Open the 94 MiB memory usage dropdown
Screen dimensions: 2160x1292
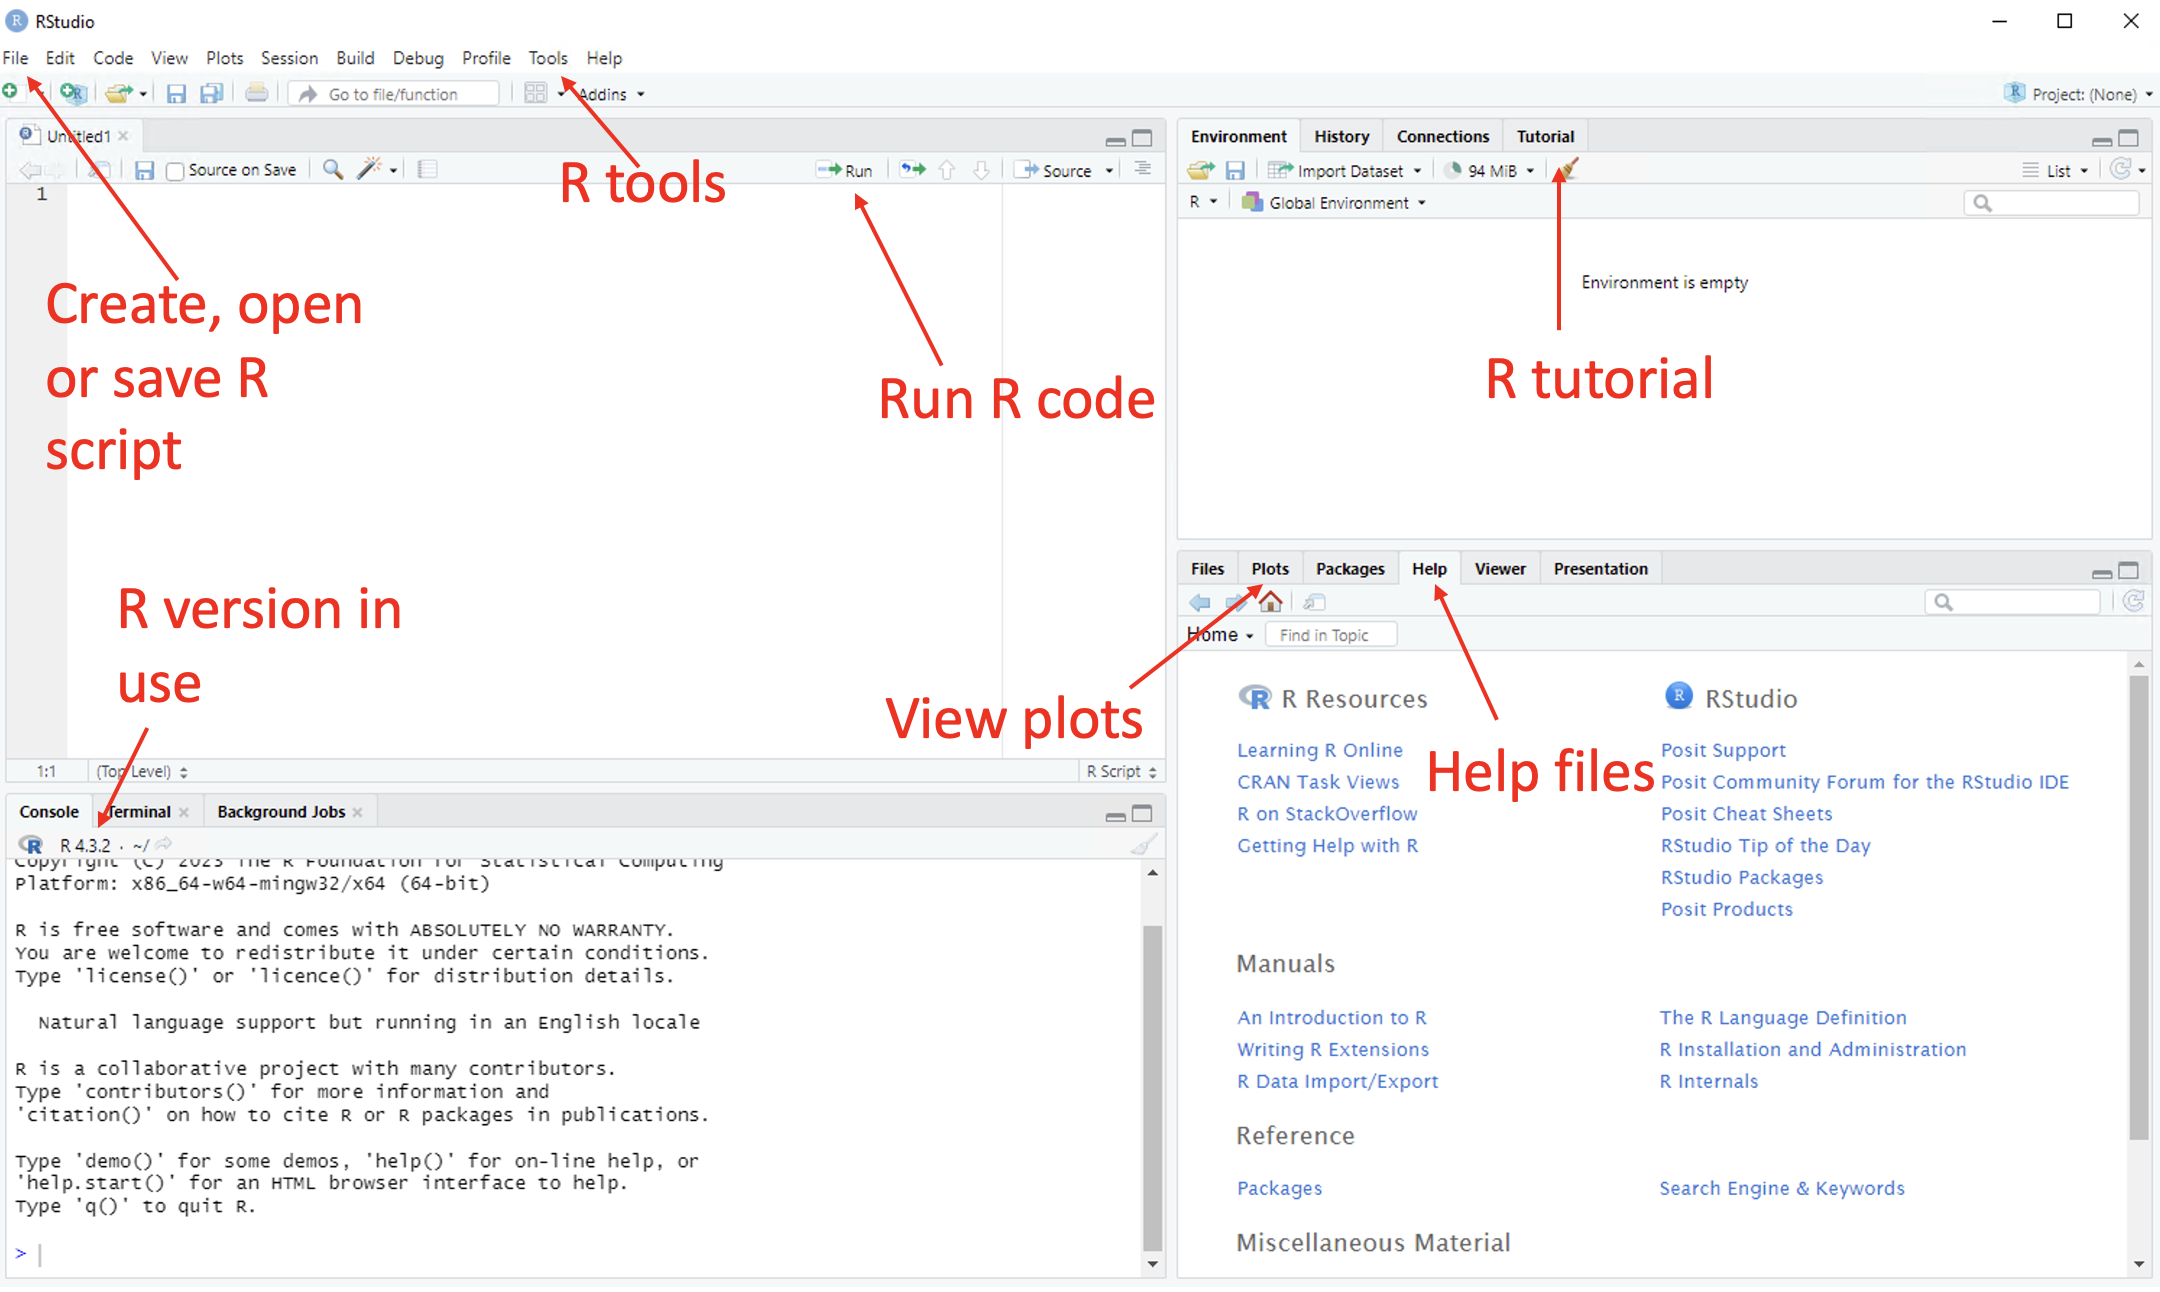tap(1490, 171)
